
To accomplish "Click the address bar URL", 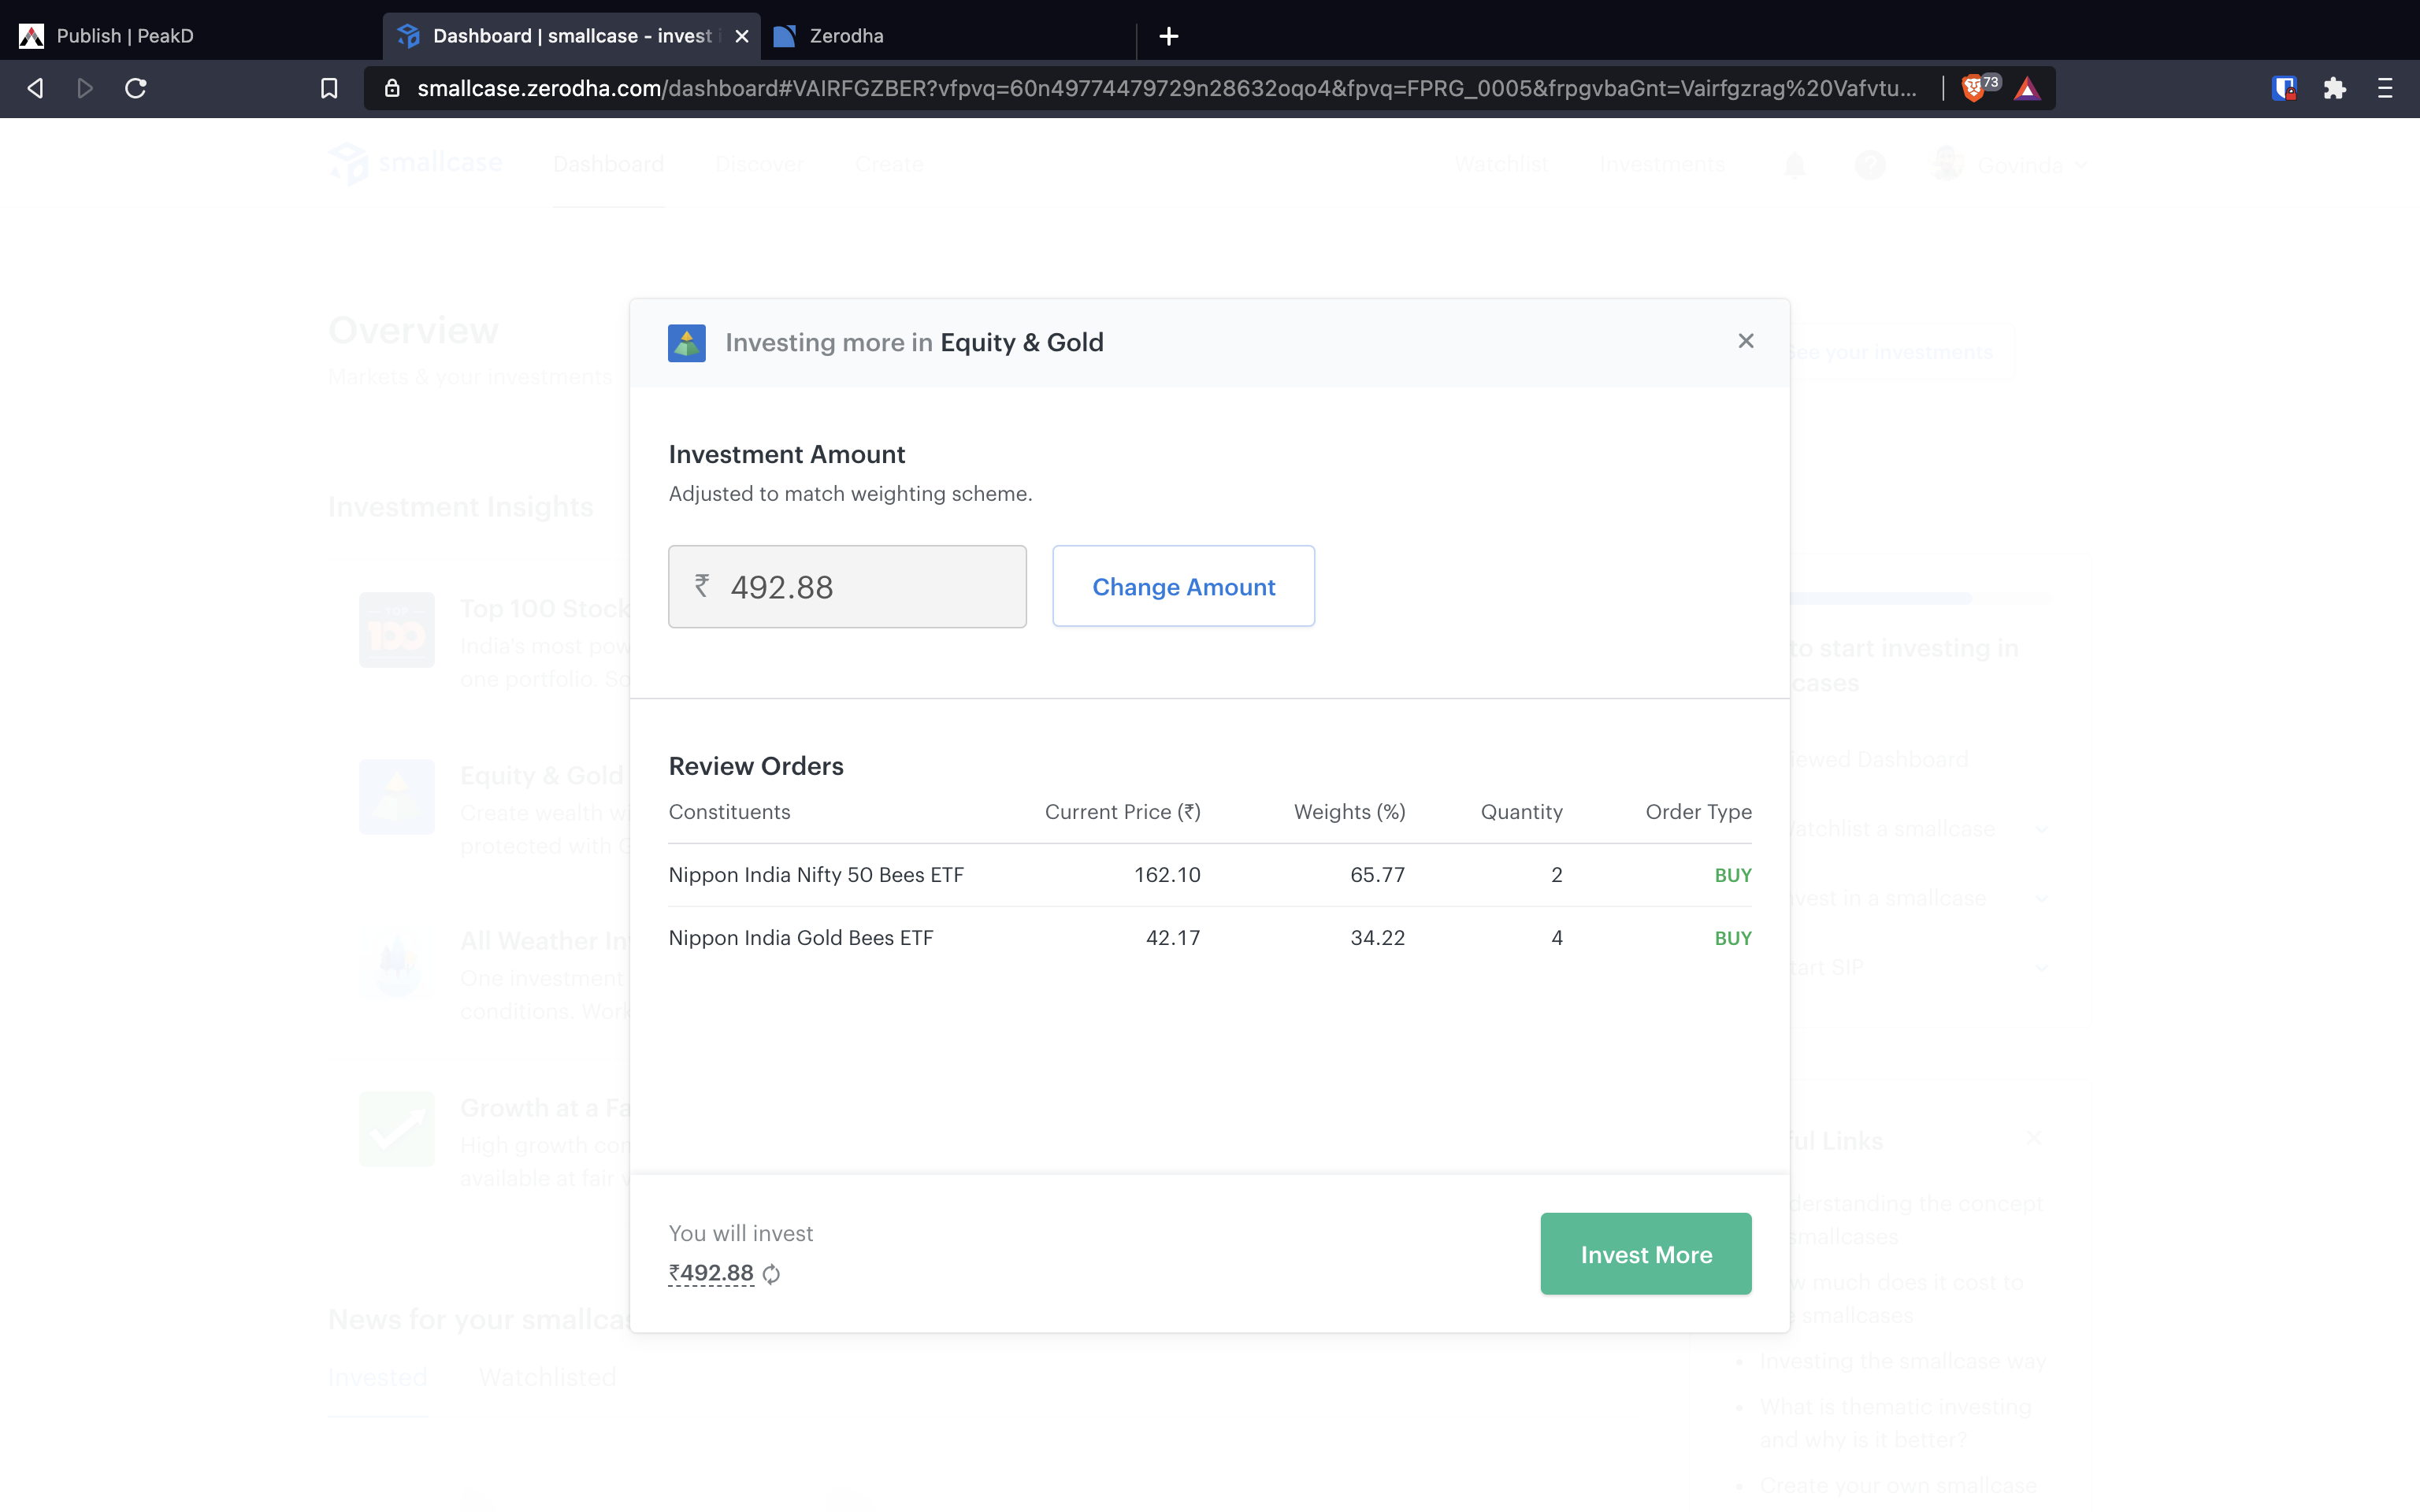I will pos(1166,88).
